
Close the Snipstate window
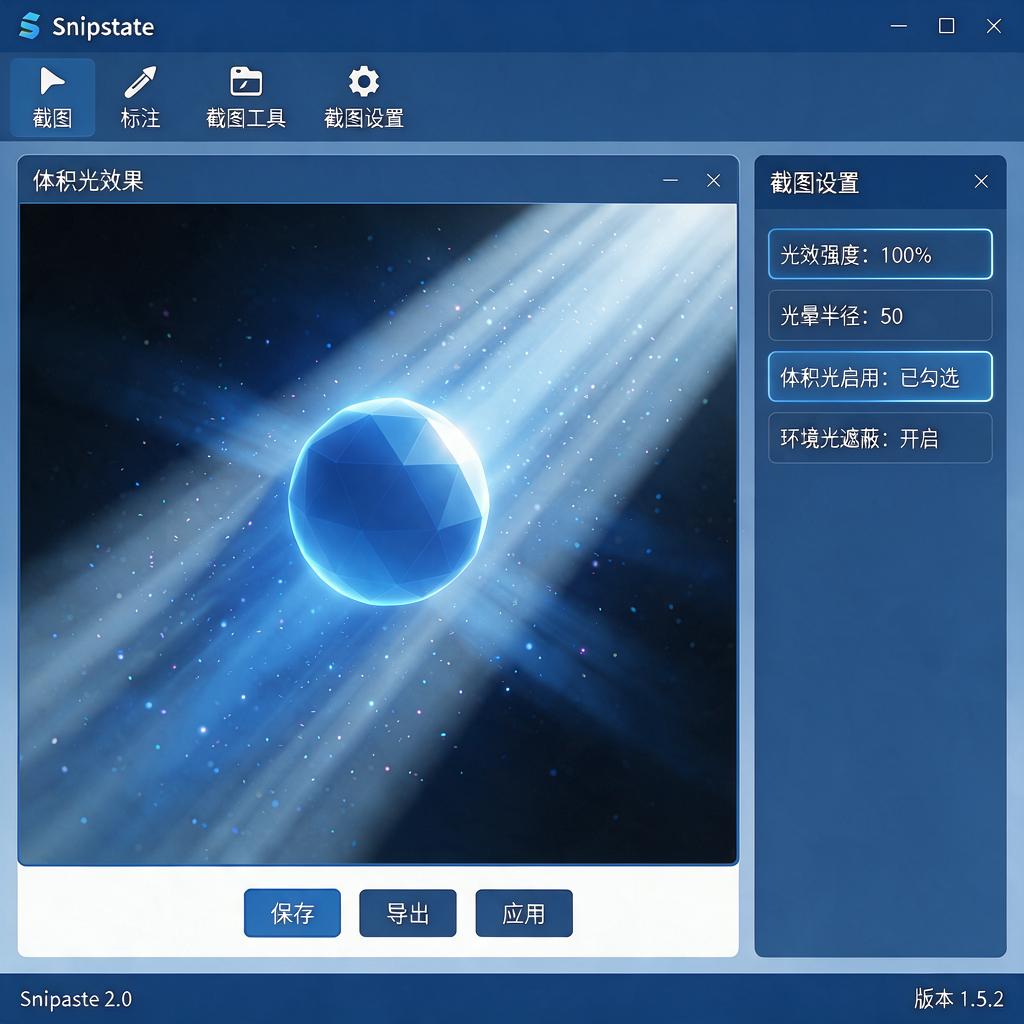tap(994, 26)
